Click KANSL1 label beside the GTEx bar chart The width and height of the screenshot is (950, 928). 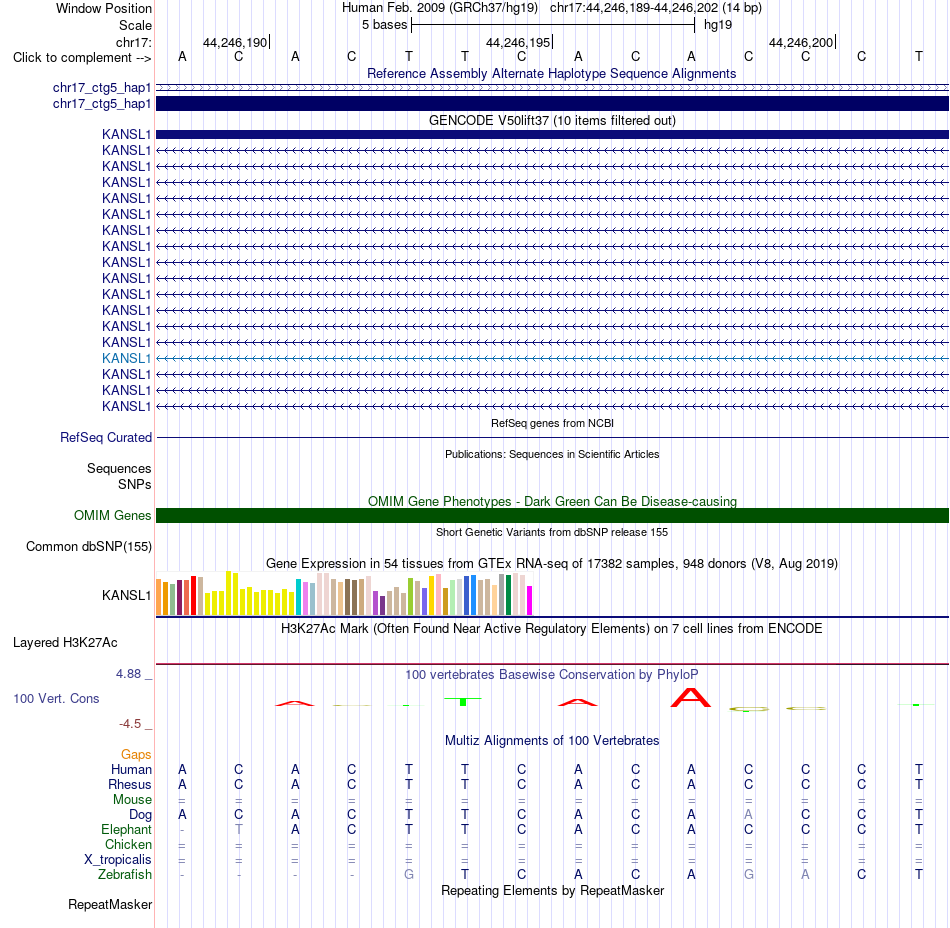coord(126,595)
